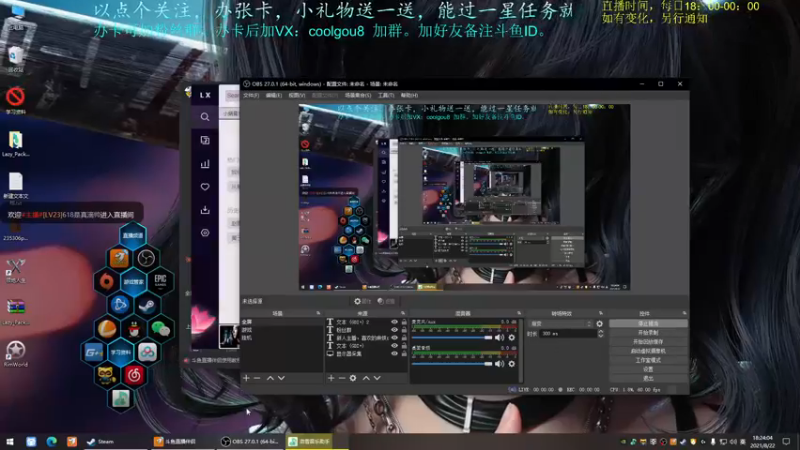Open the second mixer channel's settings gear
Viewport: 800px width, 450px height.
[x=512, y=364]
